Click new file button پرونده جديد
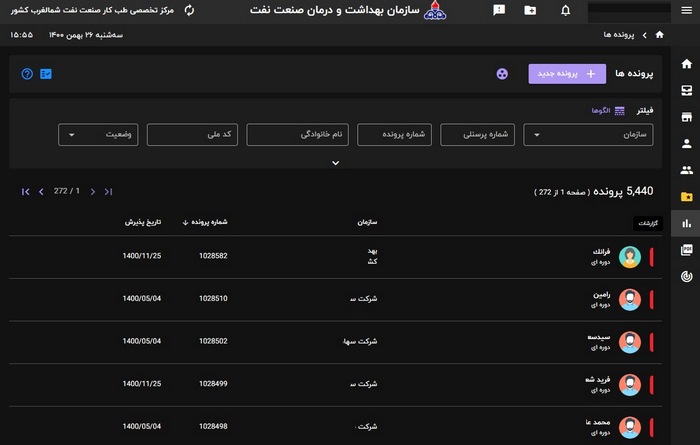The height and width of the screenshot is (445, 700). pos(567,74)
